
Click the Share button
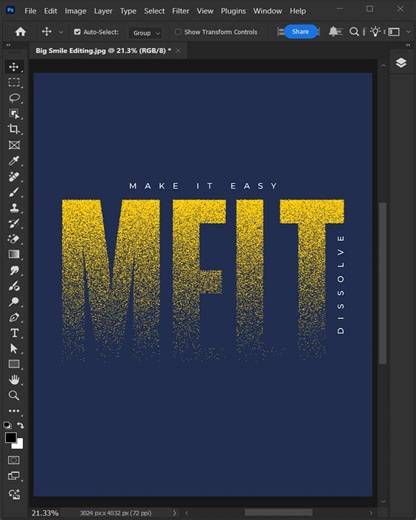click(x=300, y=32)
